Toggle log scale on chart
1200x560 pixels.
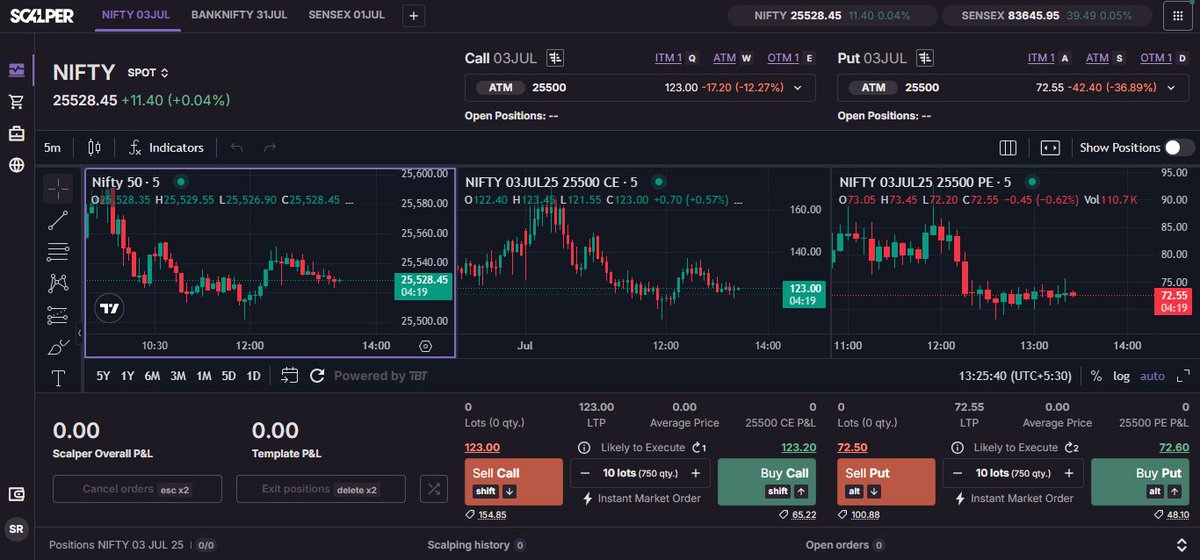pos(1121,376)
